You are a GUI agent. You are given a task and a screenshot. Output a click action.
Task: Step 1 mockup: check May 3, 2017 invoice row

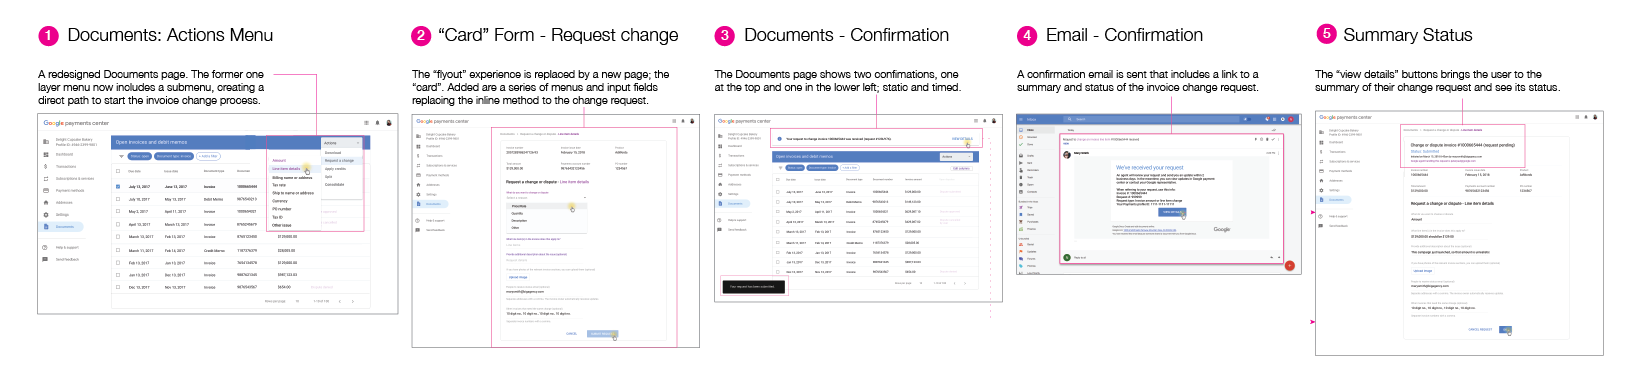(x=118, y=211)
